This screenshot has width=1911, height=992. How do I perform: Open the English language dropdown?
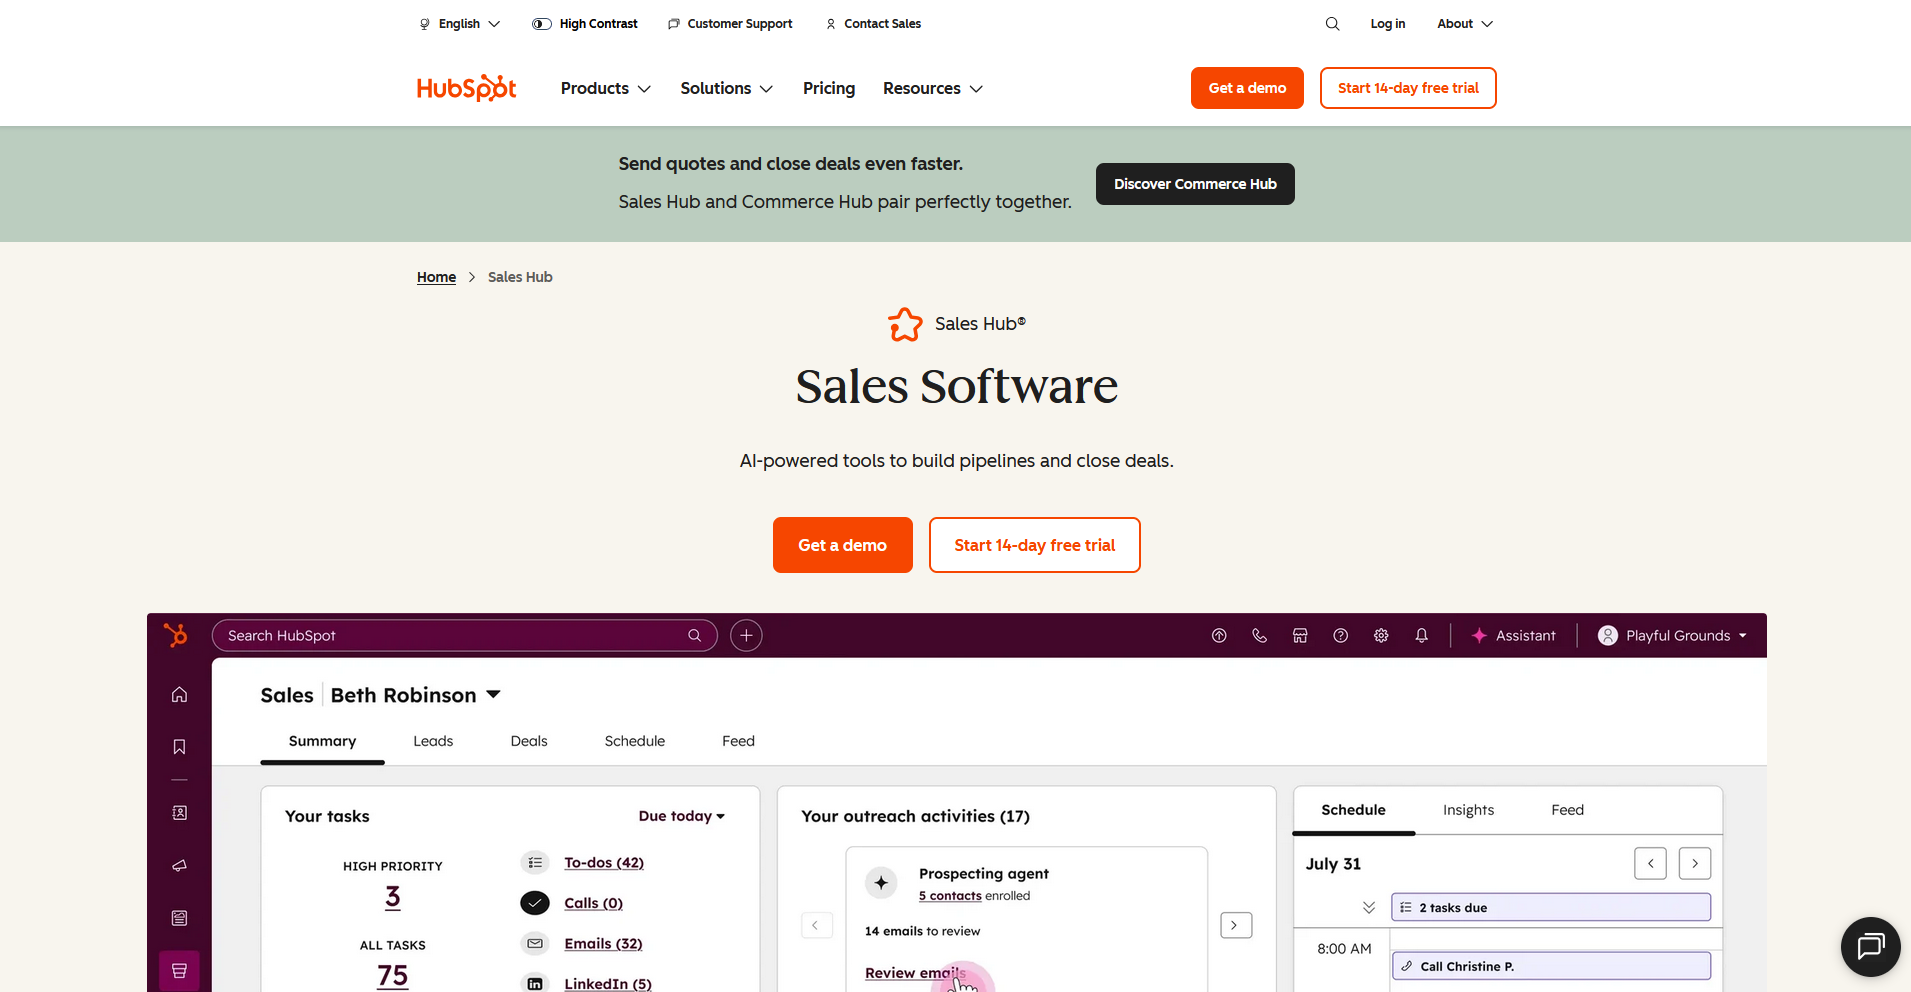pyautogui.click(x=459, y=24)
